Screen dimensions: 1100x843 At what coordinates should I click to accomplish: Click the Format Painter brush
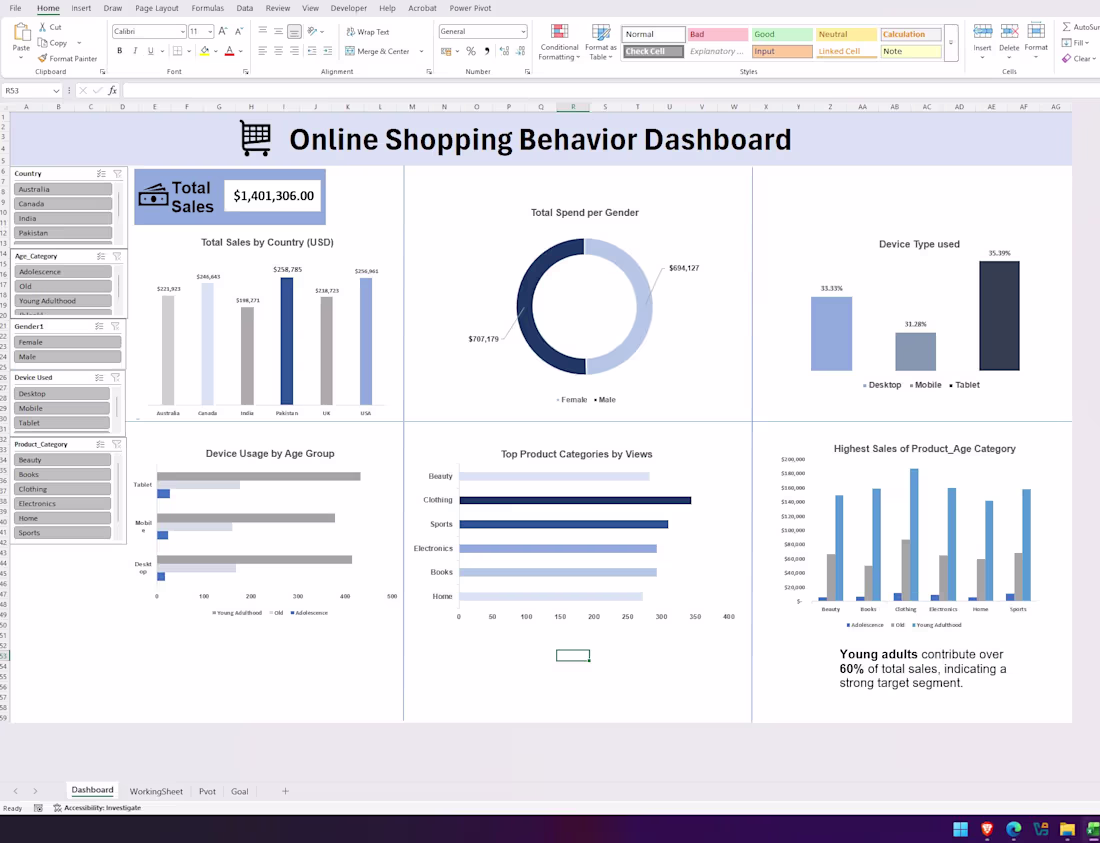click(x=43, y=58)
